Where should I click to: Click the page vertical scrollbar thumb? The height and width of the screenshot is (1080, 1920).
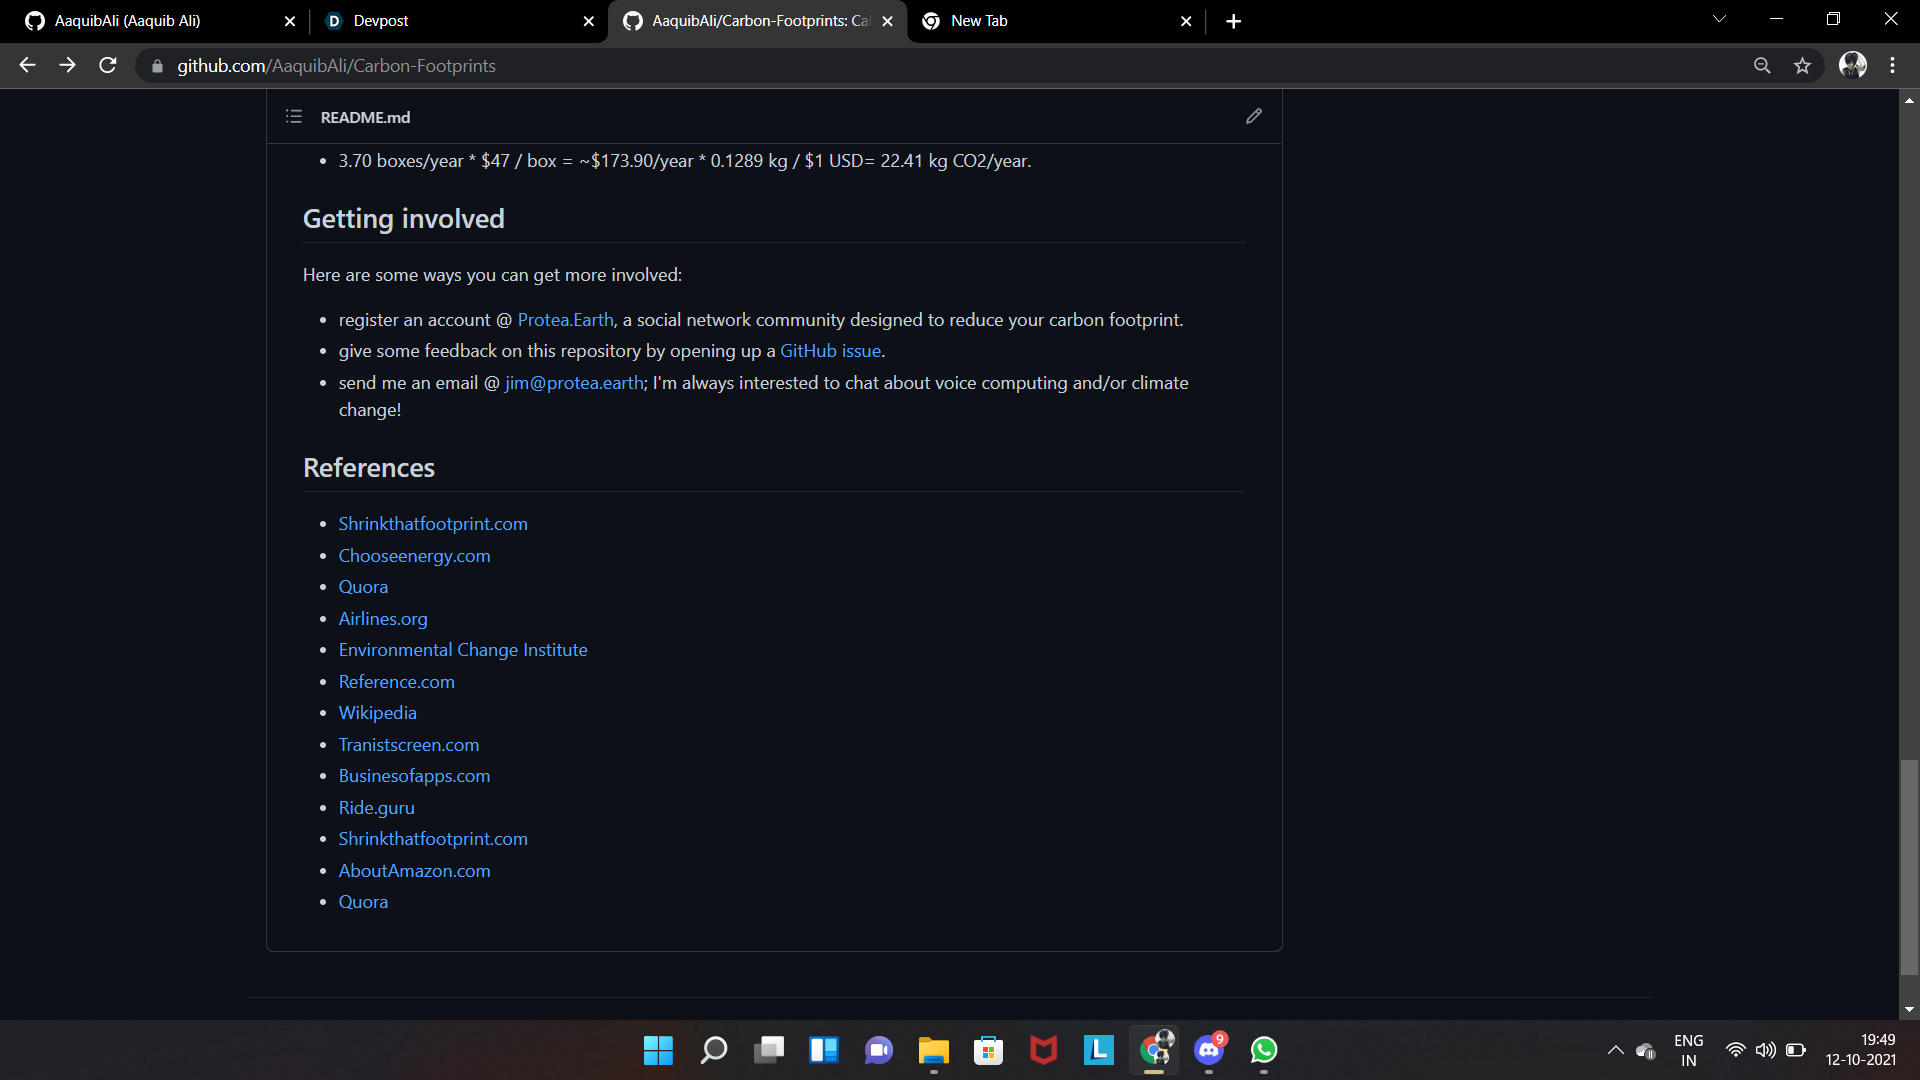click(1908, 865)
